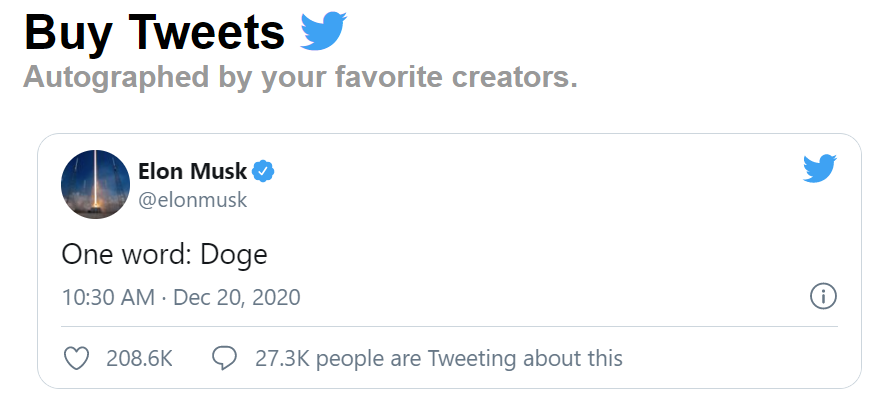Click the Dec 20, 2020 date text
This screenshot has height=405, width=878.
(x=237, y=297)
